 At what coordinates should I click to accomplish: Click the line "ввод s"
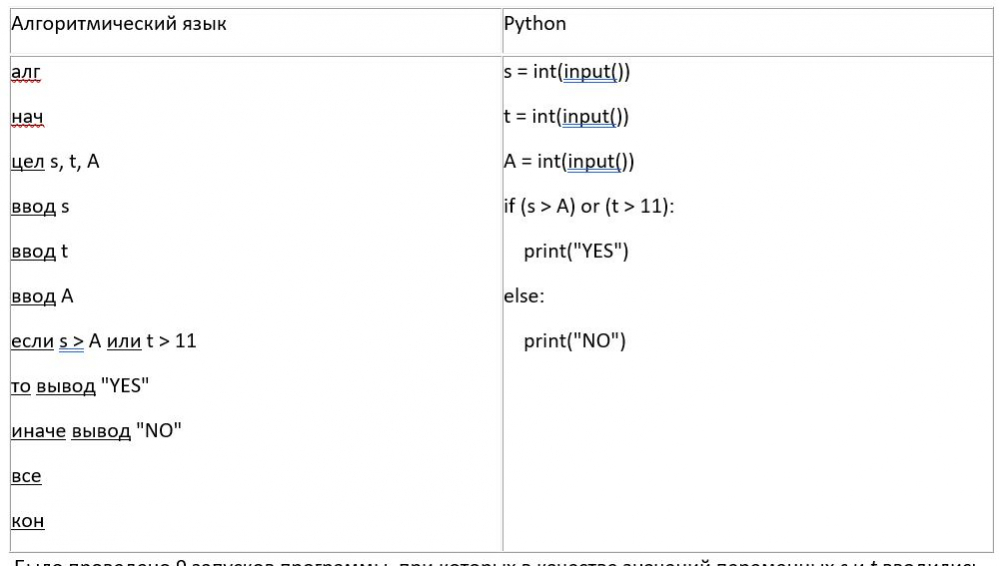coord(40,206)
